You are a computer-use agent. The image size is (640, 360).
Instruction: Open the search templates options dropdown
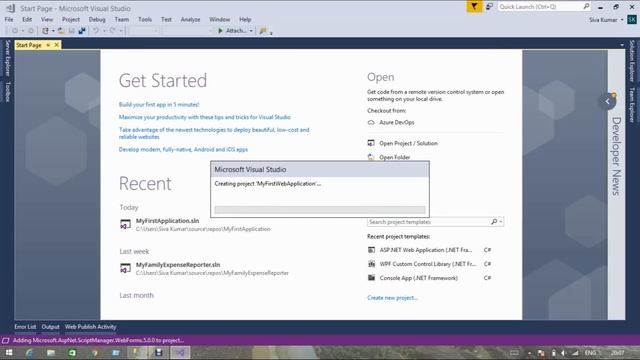coord(501,222)
